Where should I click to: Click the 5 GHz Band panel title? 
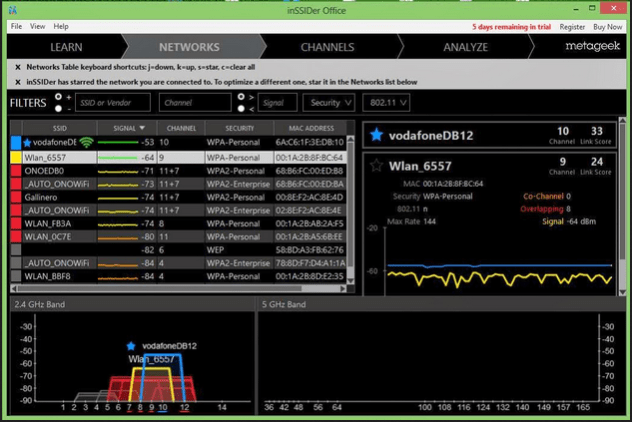point(284,304)
